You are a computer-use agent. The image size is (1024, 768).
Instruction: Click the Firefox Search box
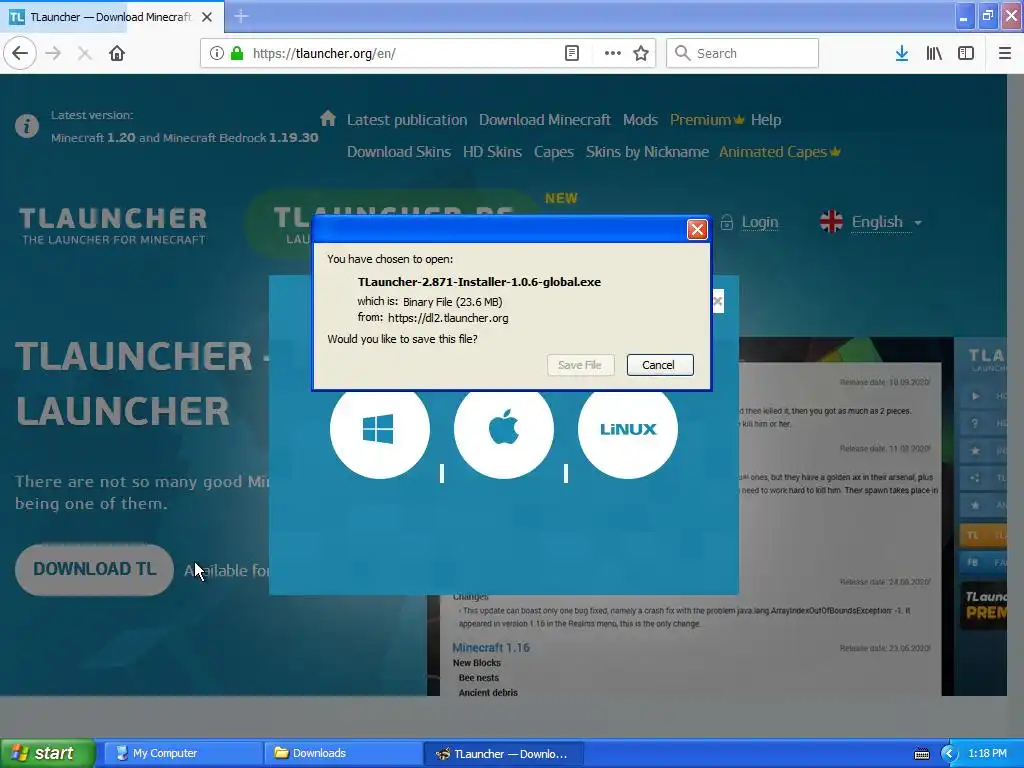pos(742,53)
